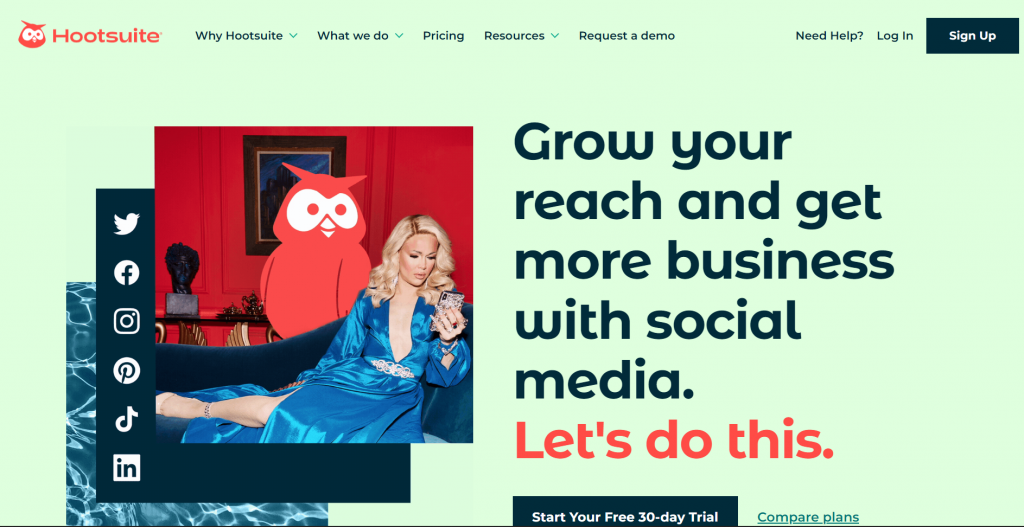The image size is (1024, 527).
Task: Select the Twitter bird icon
Action: point(127,224)
